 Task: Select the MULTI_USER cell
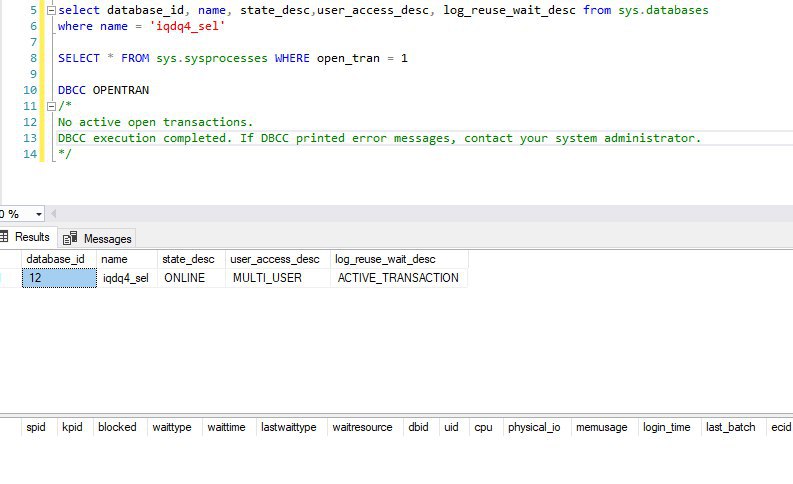(x=278, y=278)
